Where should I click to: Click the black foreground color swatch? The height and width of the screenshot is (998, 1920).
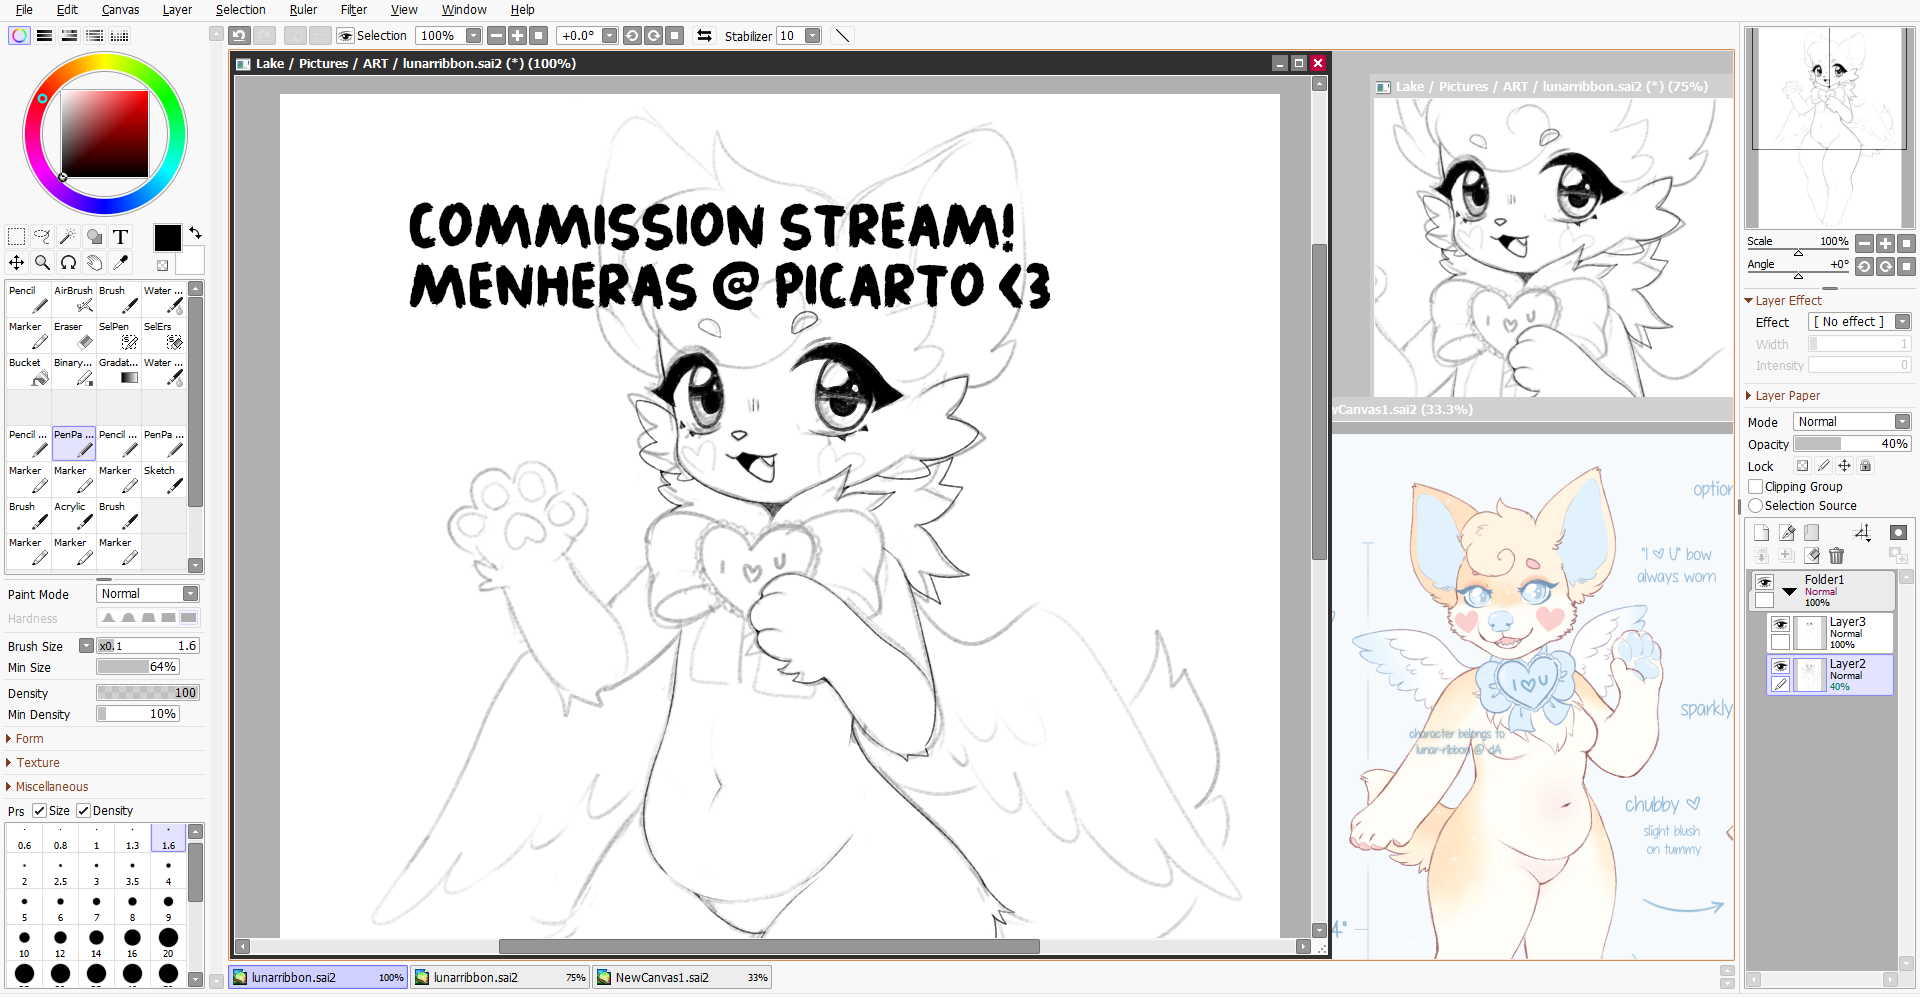coord(168,237)
